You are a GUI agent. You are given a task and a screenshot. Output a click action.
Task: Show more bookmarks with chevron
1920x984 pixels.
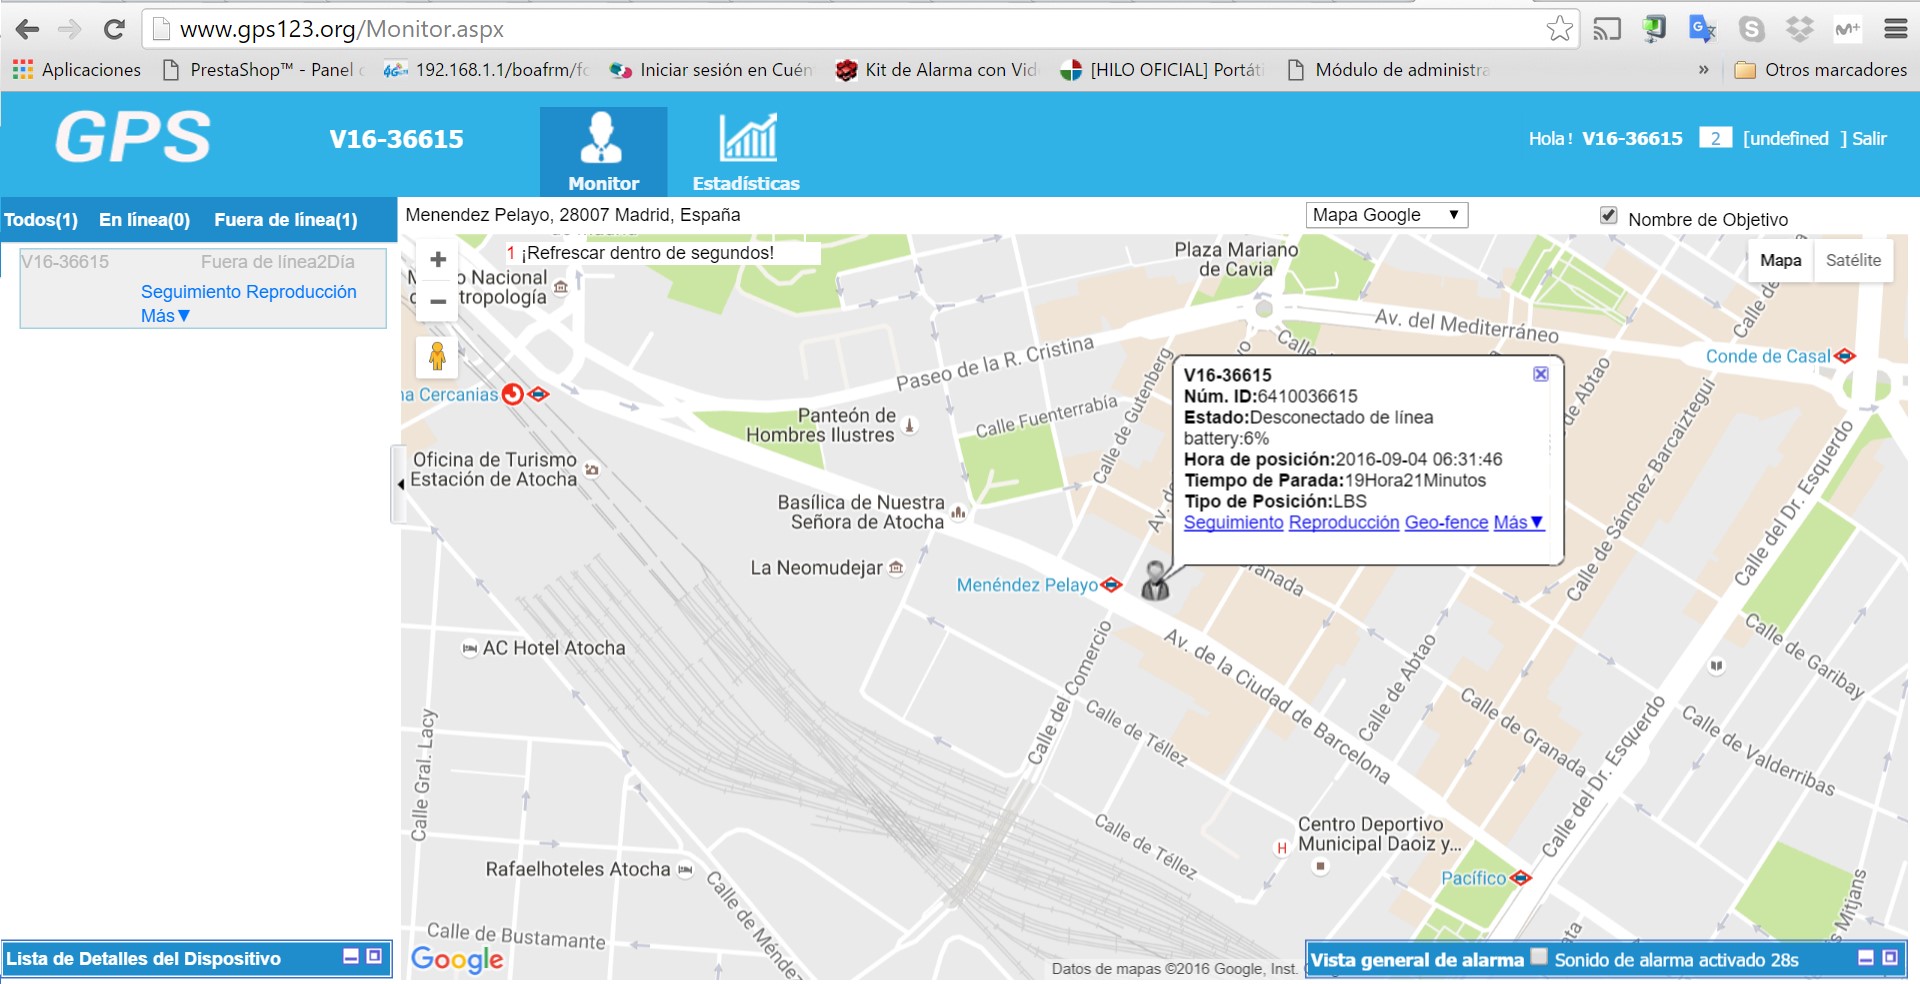point(1703,70)
